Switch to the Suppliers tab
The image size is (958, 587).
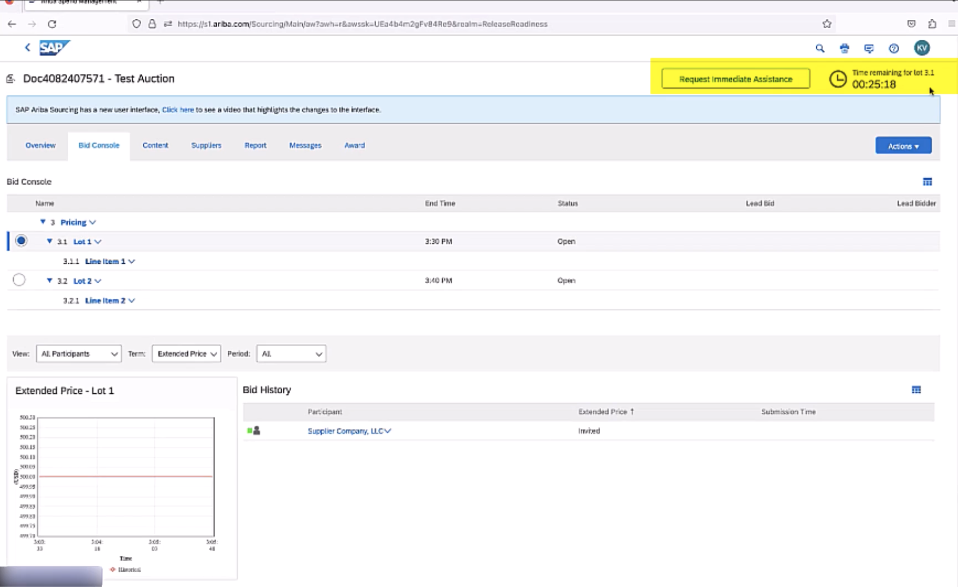206,145
